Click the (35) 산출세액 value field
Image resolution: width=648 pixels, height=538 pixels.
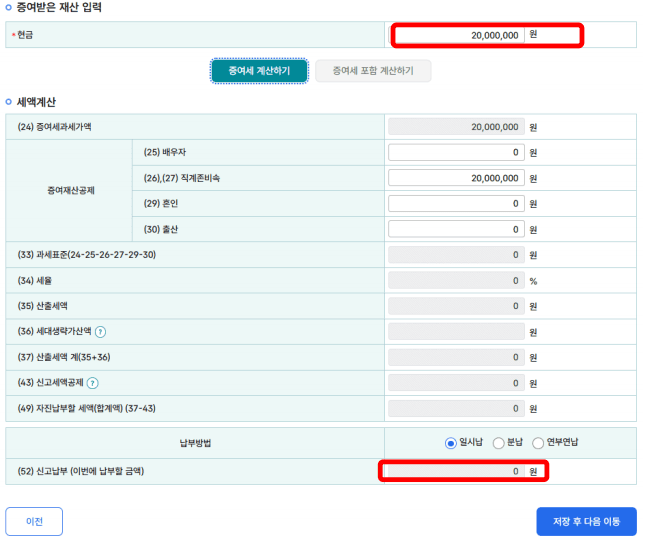(x=456, y=306)
